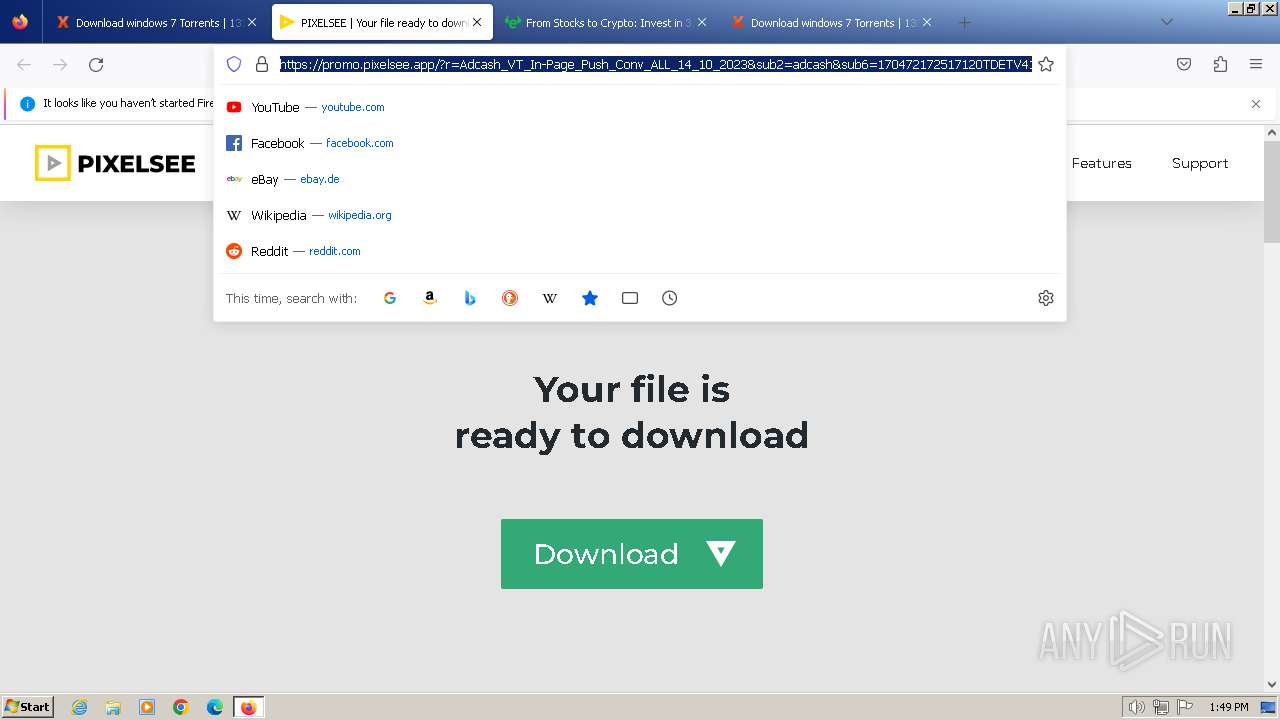Open the Features menu item
1280x720 pixels.
click(1102, 163)
